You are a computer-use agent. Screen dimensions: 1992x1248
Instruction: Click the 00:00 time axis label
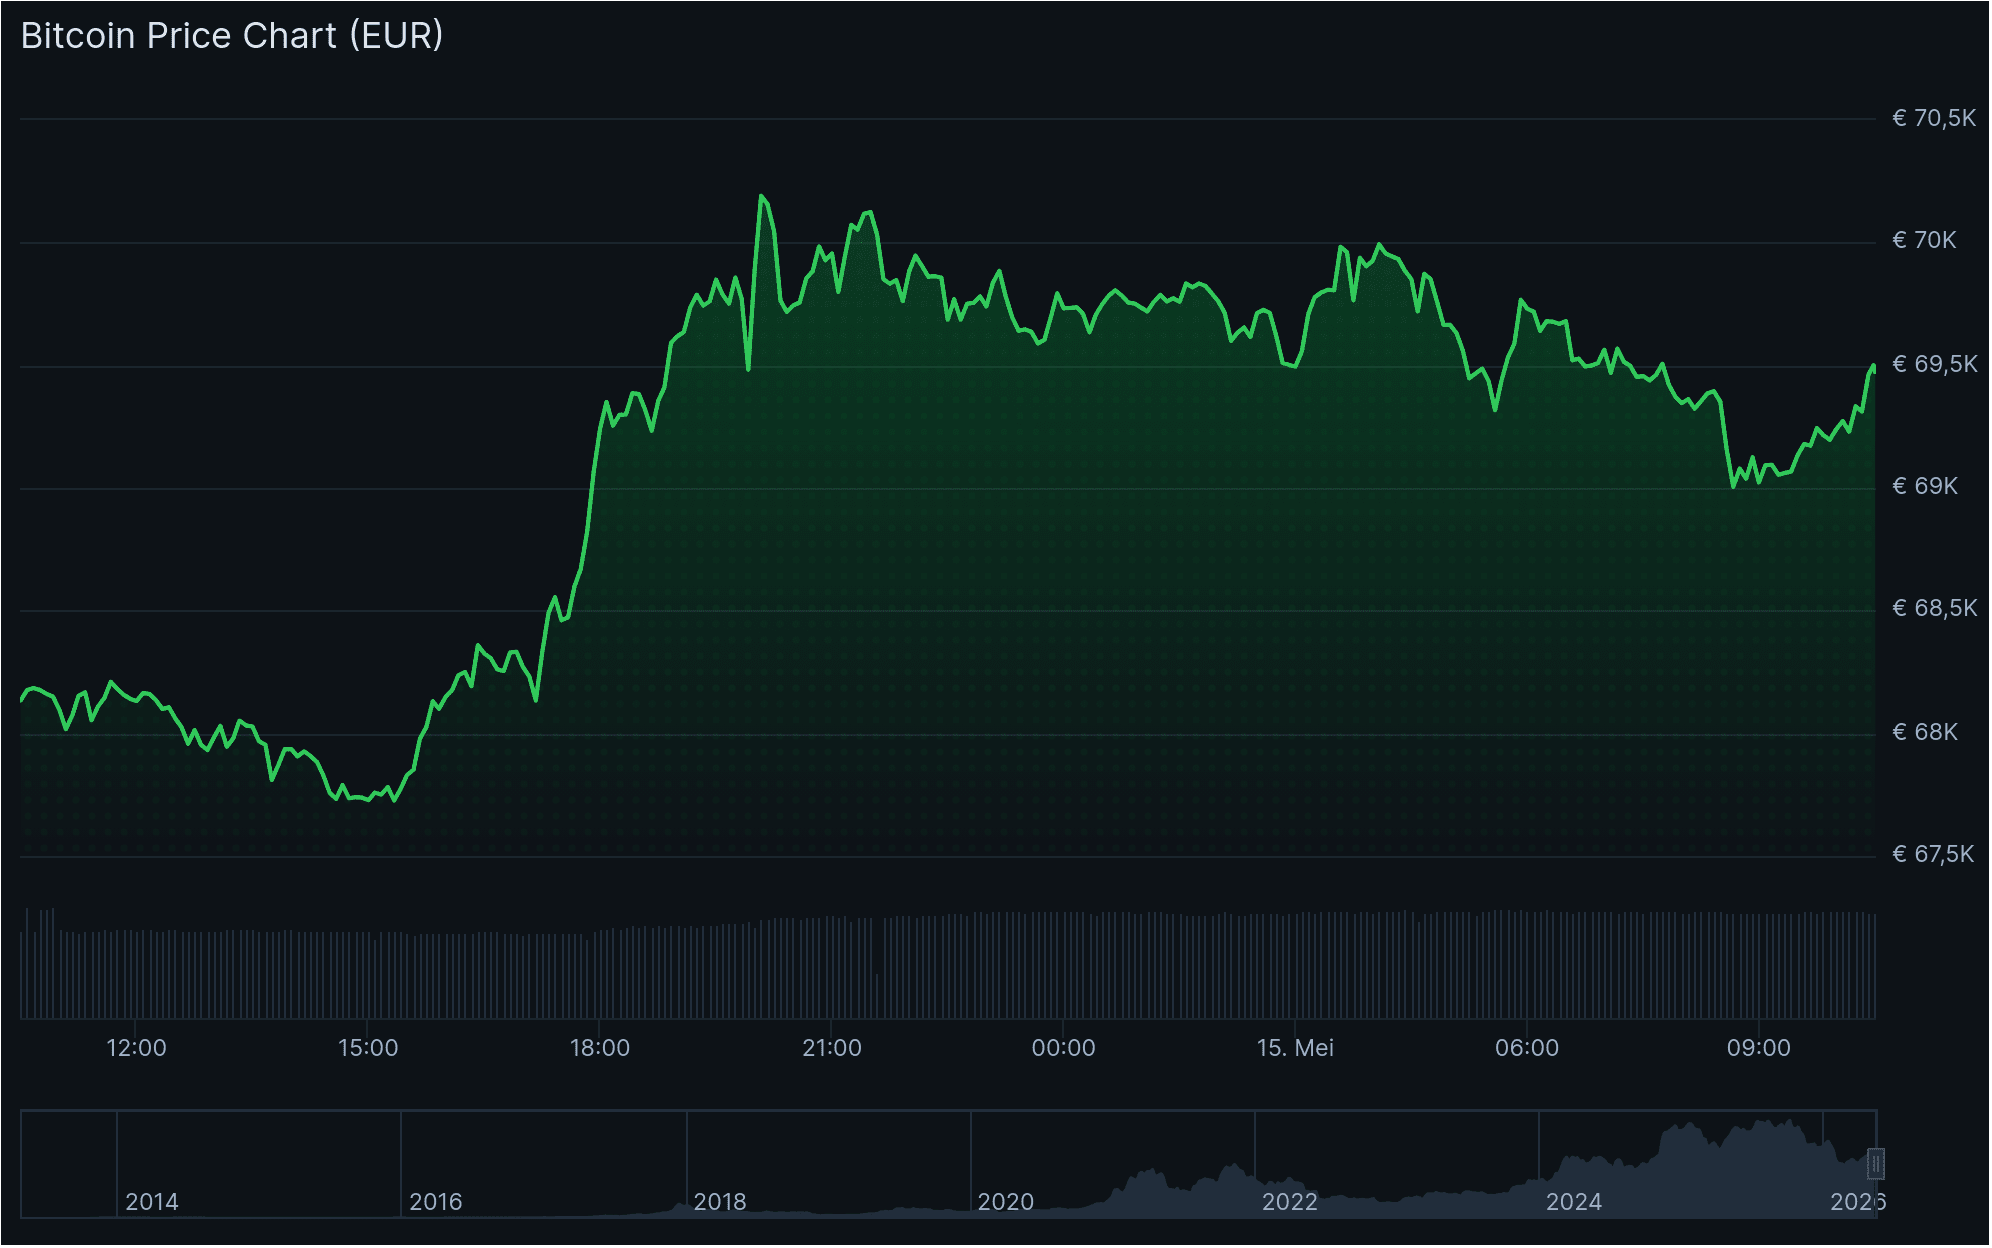coord(1063,1048)
